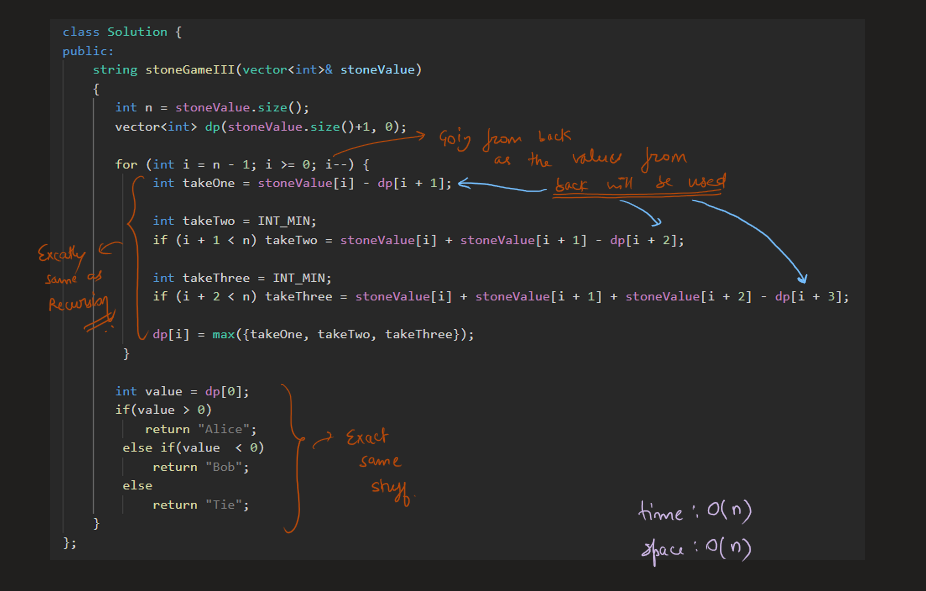Click the vector dp initialization line

click(260, 127)
